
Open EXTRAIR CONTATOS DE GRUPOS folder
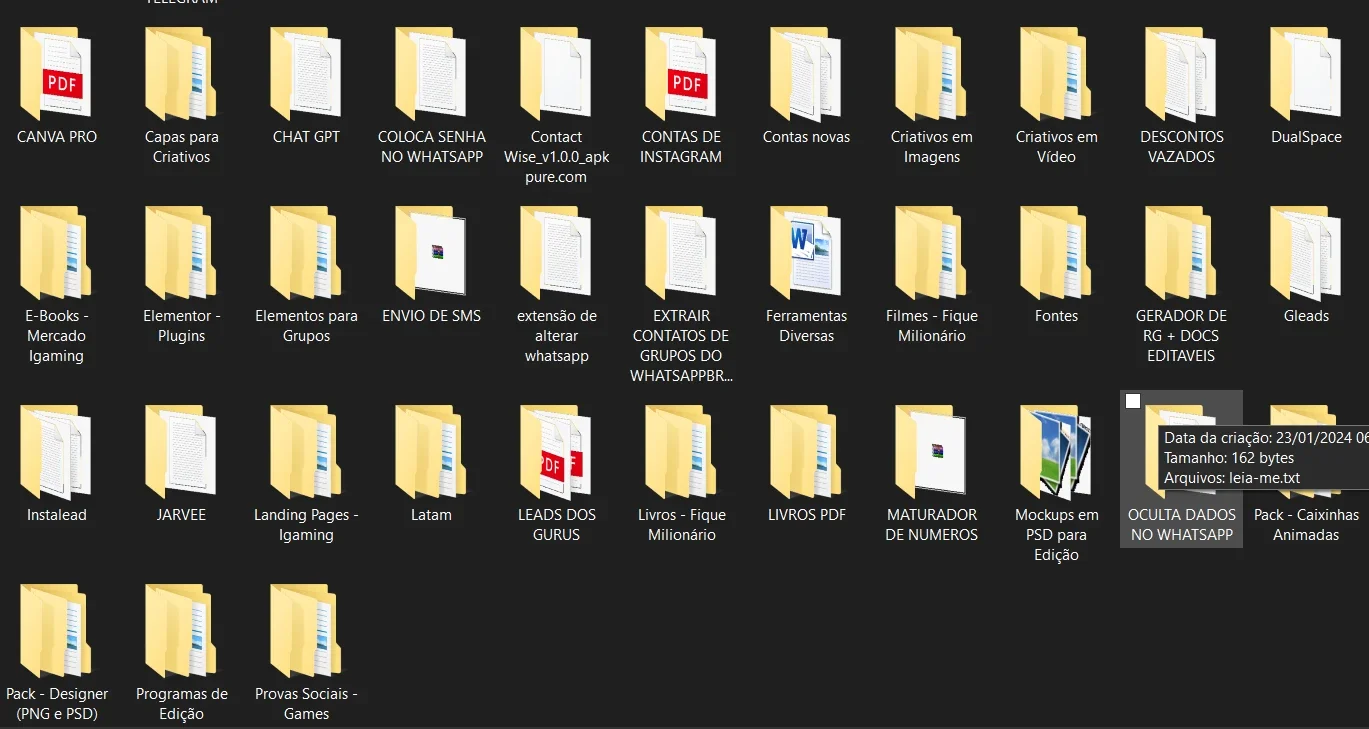[x=681, y=252]
